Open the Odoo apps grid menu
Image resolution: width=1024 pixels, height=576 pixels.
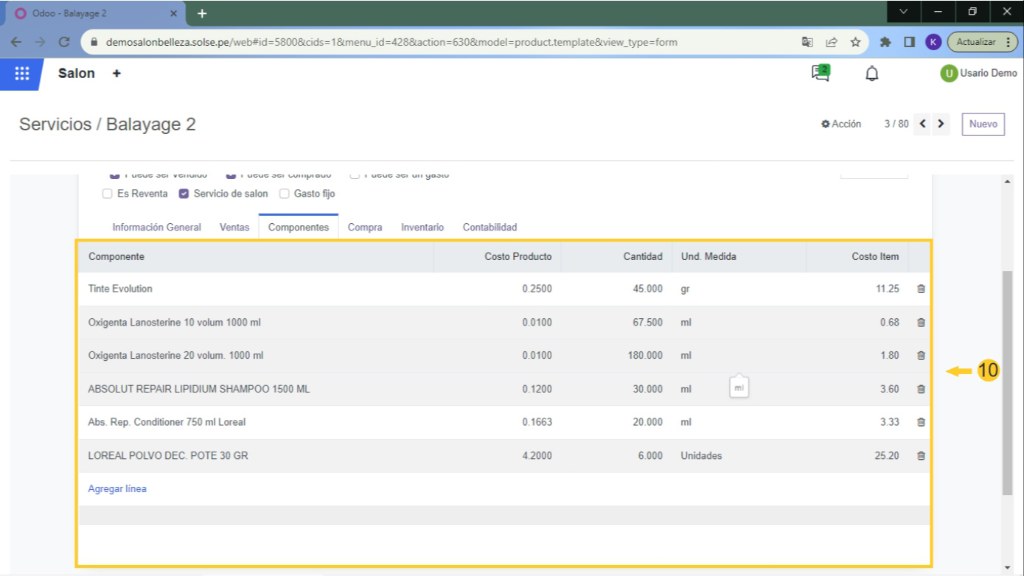point(22,73)
